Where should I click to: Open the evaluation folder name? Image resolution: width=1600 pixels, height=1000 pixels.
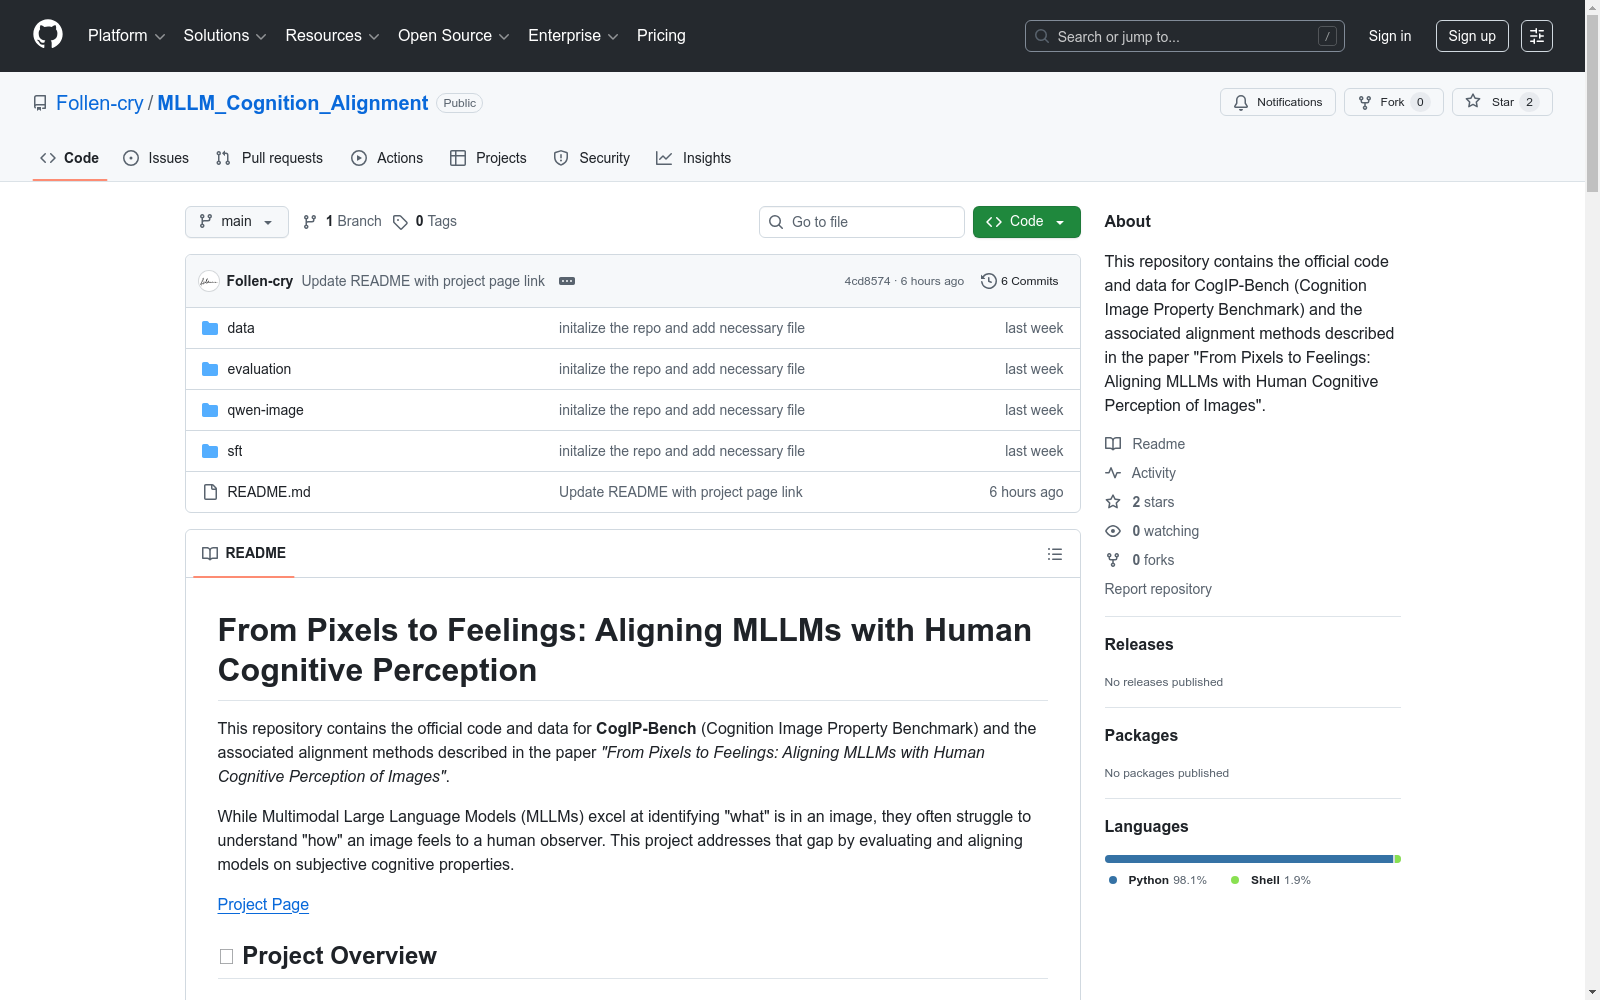[x=259, y=369]
